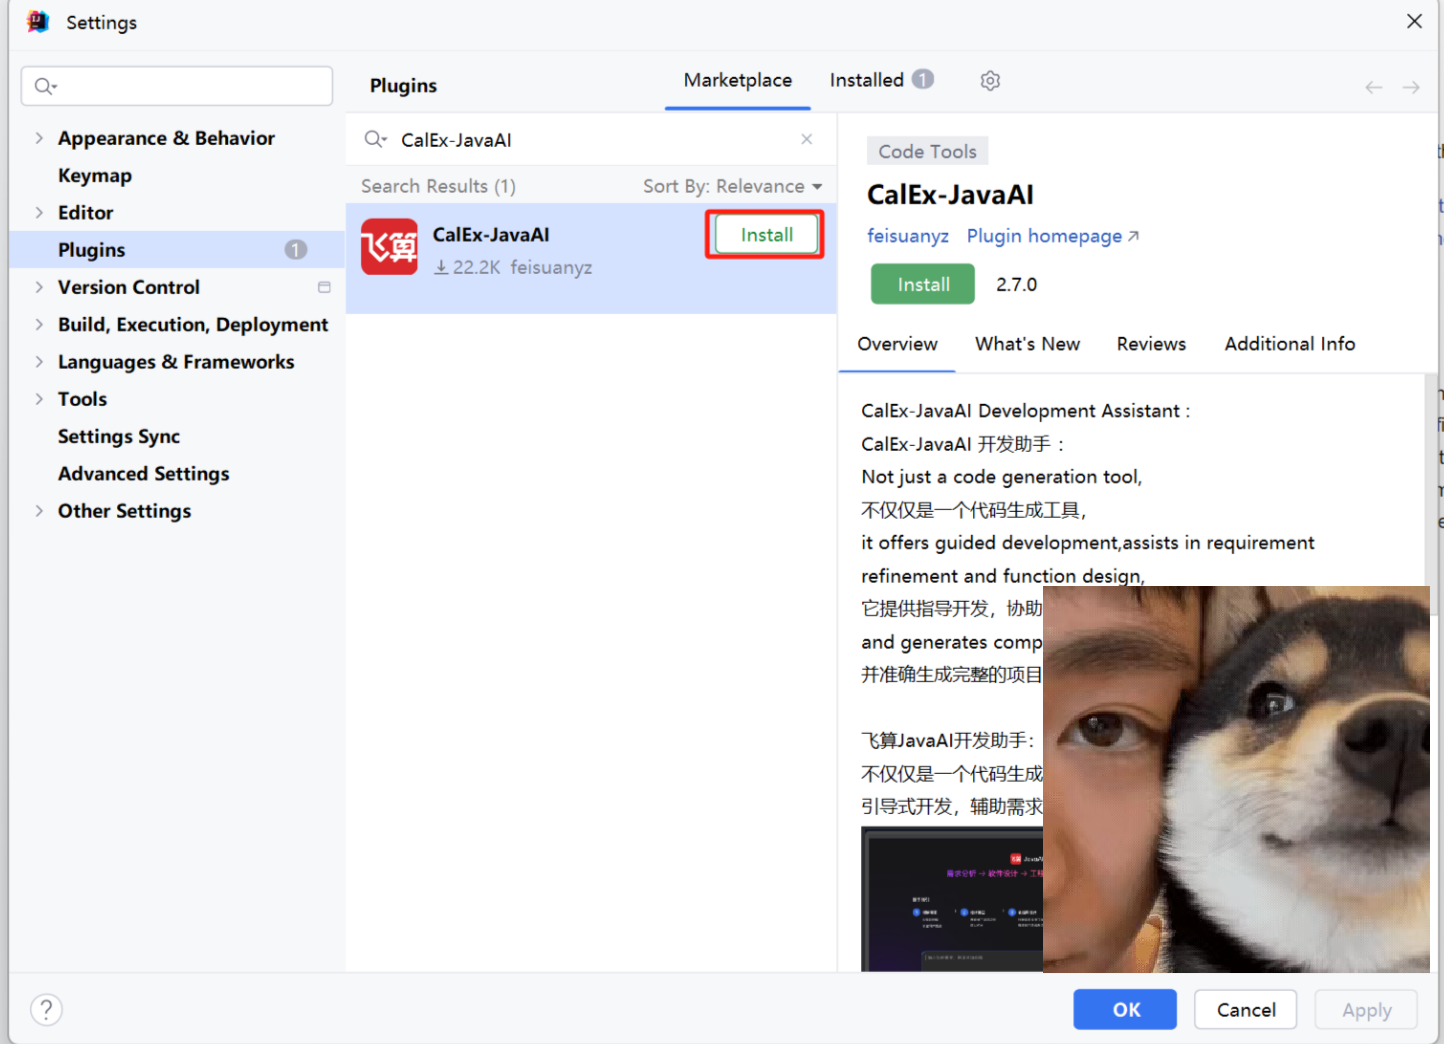Click the version number 2.7.0
Viewport: 1444px width, 1044px height.
pyautogui.click(x=1016, y=284)
